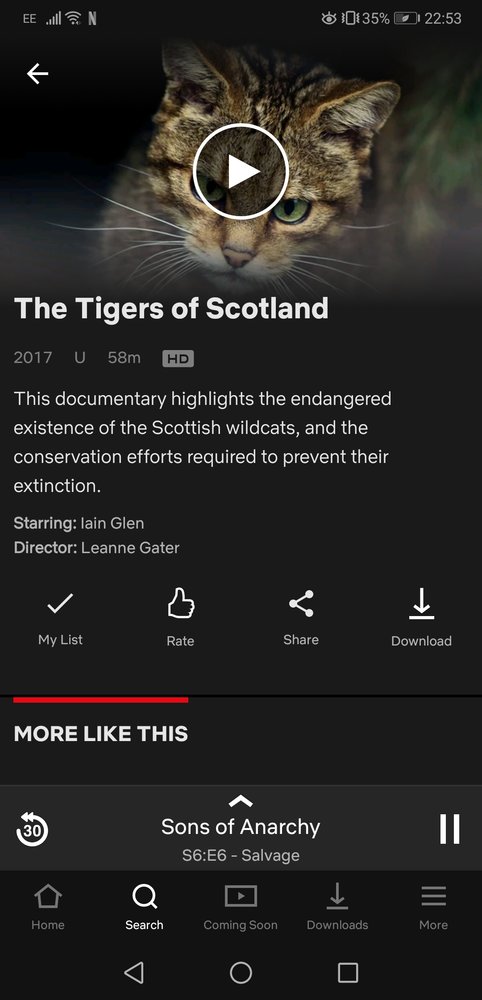Download this documentary with Download icon

coord(421,603)
